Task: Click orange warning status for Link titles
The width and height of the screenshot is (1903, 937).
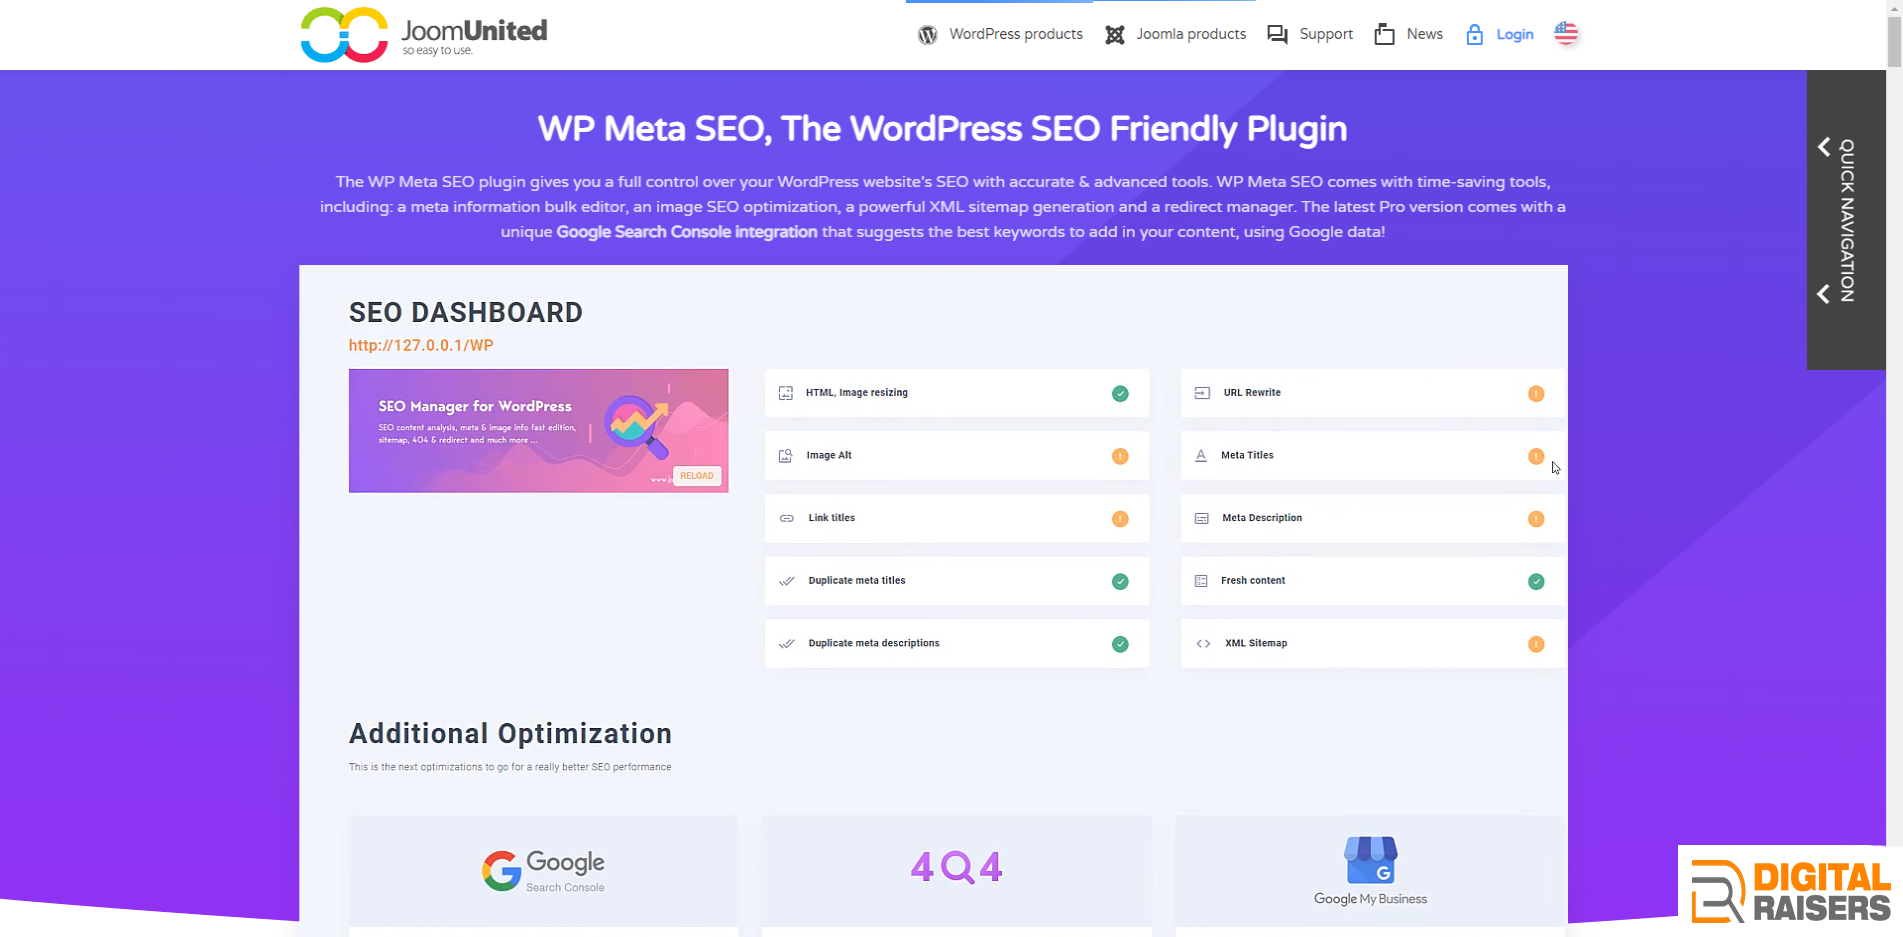Action: click(1120, 519)
